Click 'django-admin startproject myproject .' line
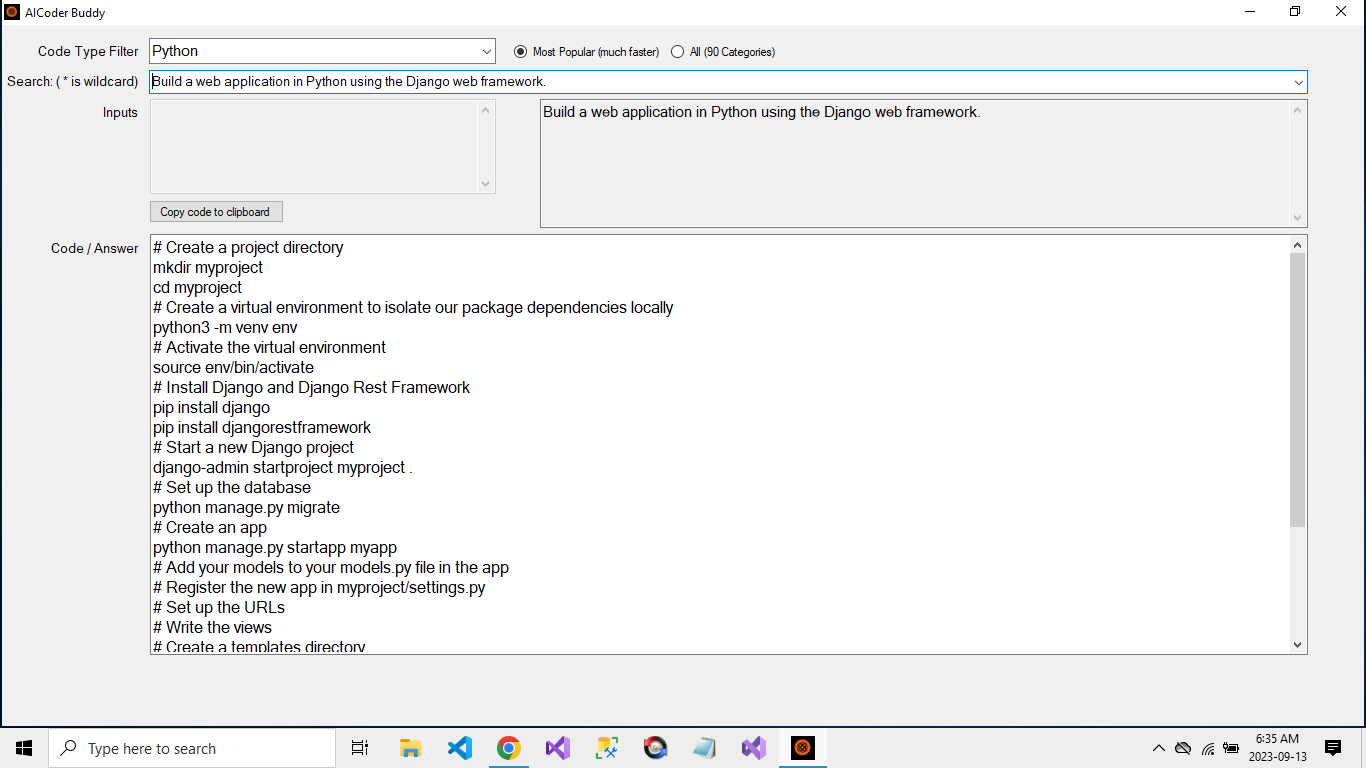The image size is (1366, 768). click(283, 468)
